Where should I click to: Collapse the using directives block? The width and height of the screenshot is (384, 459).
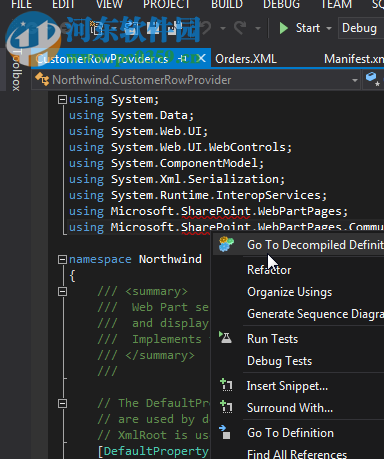click(x=62, y=99)
